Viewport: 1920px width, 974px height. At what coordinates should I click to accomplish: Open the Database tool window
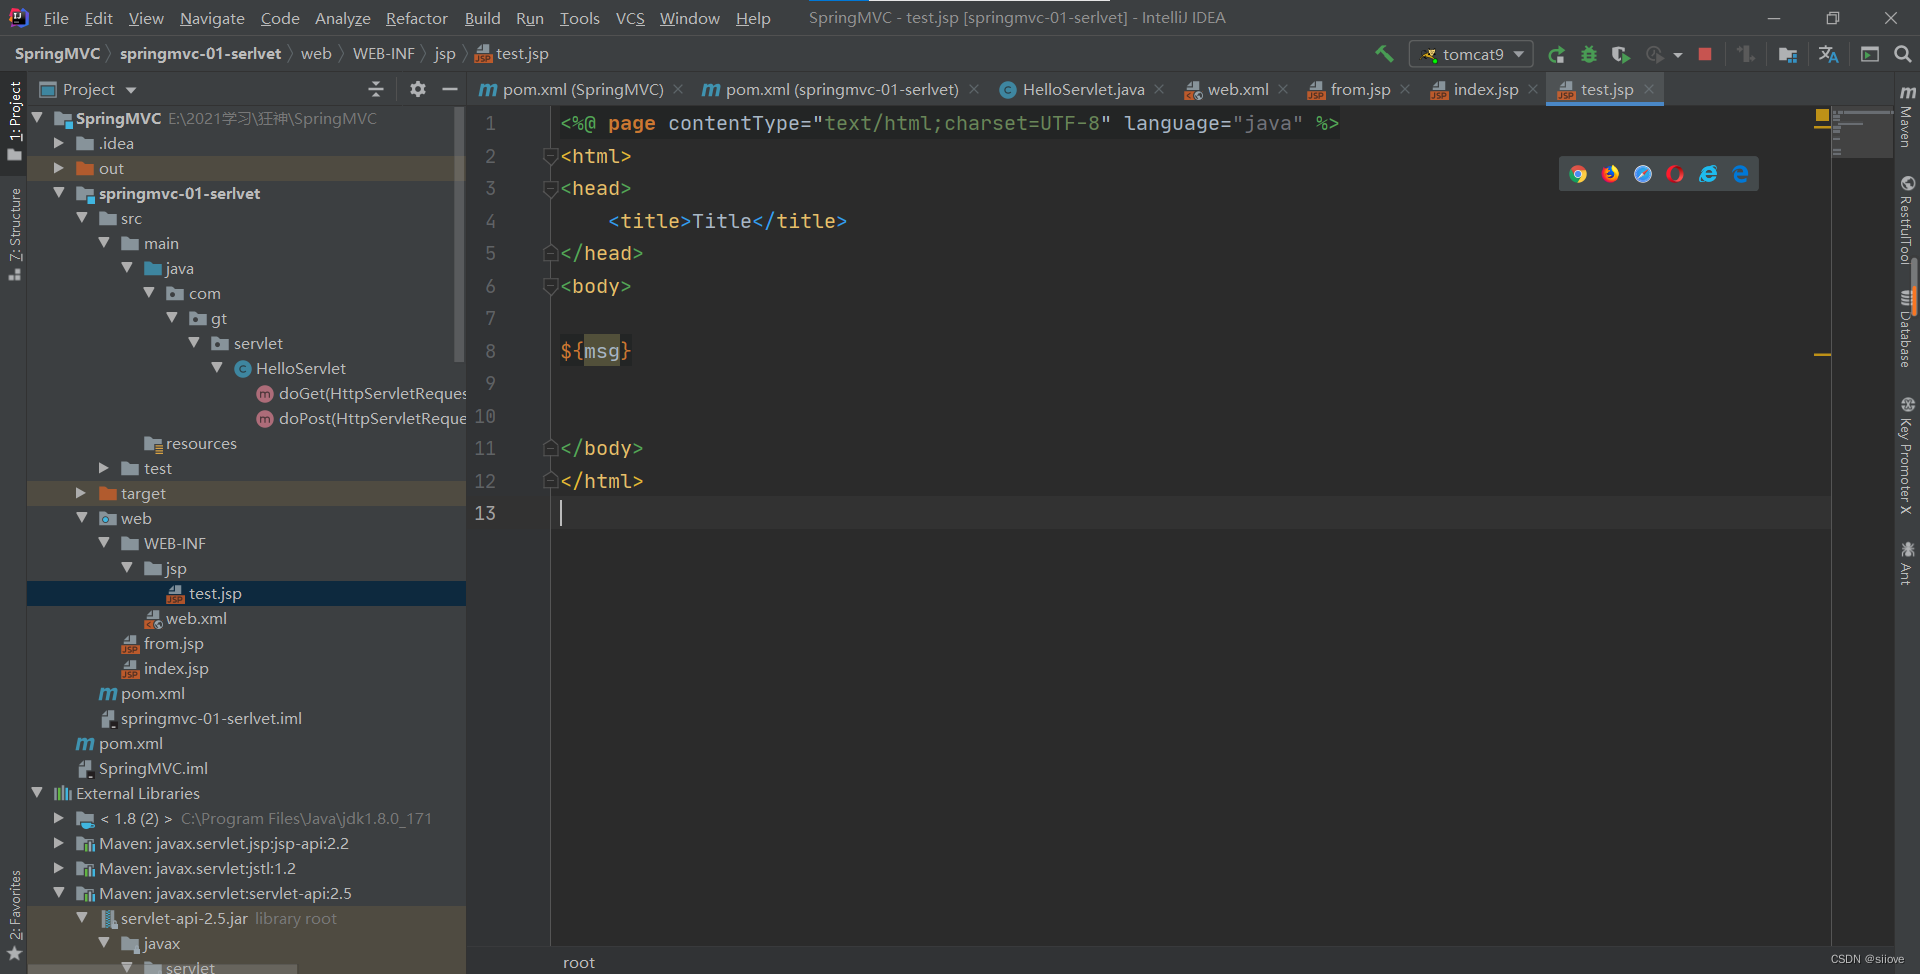pos(1907,328)
